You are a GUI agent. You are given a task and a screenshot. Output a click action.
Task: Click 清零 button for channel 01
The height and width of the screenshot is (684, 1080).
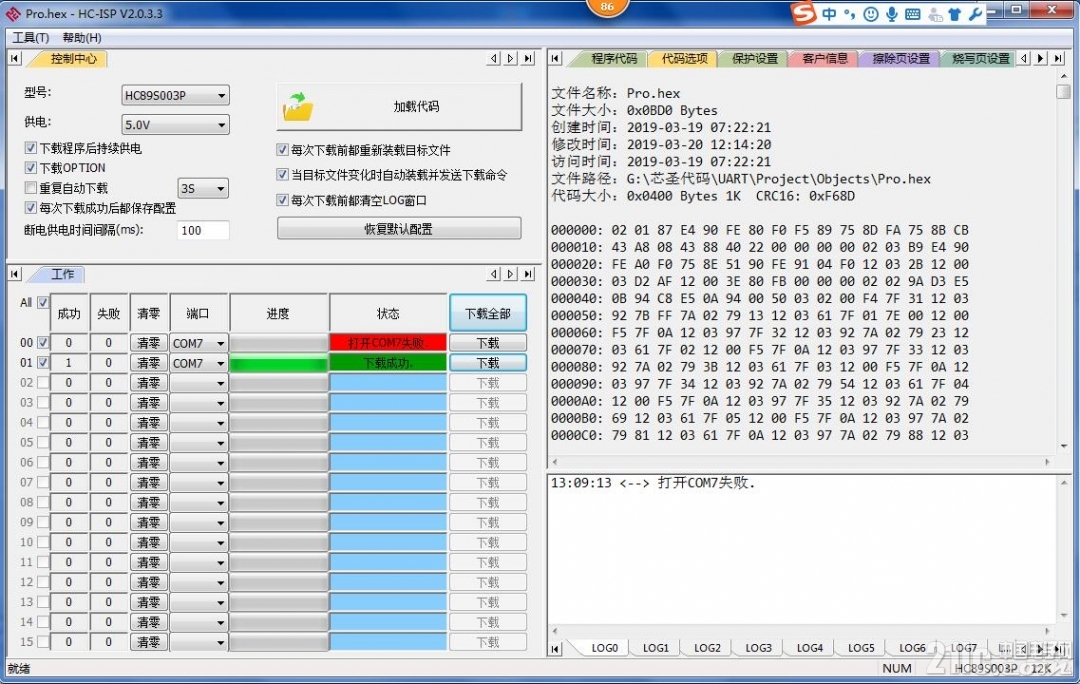tap(149, 363)
